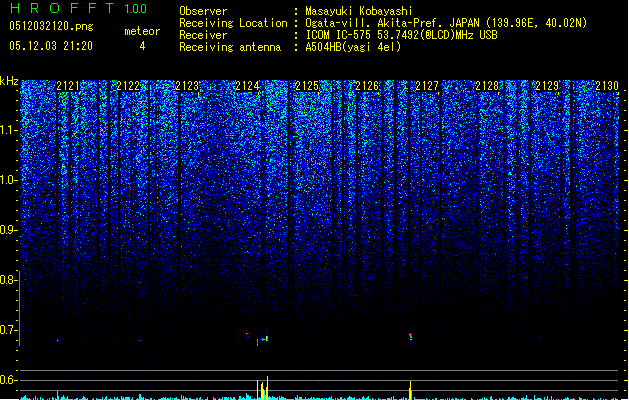Click the meteor label
This screenshot has width=629, height=400.
point(142,31)
